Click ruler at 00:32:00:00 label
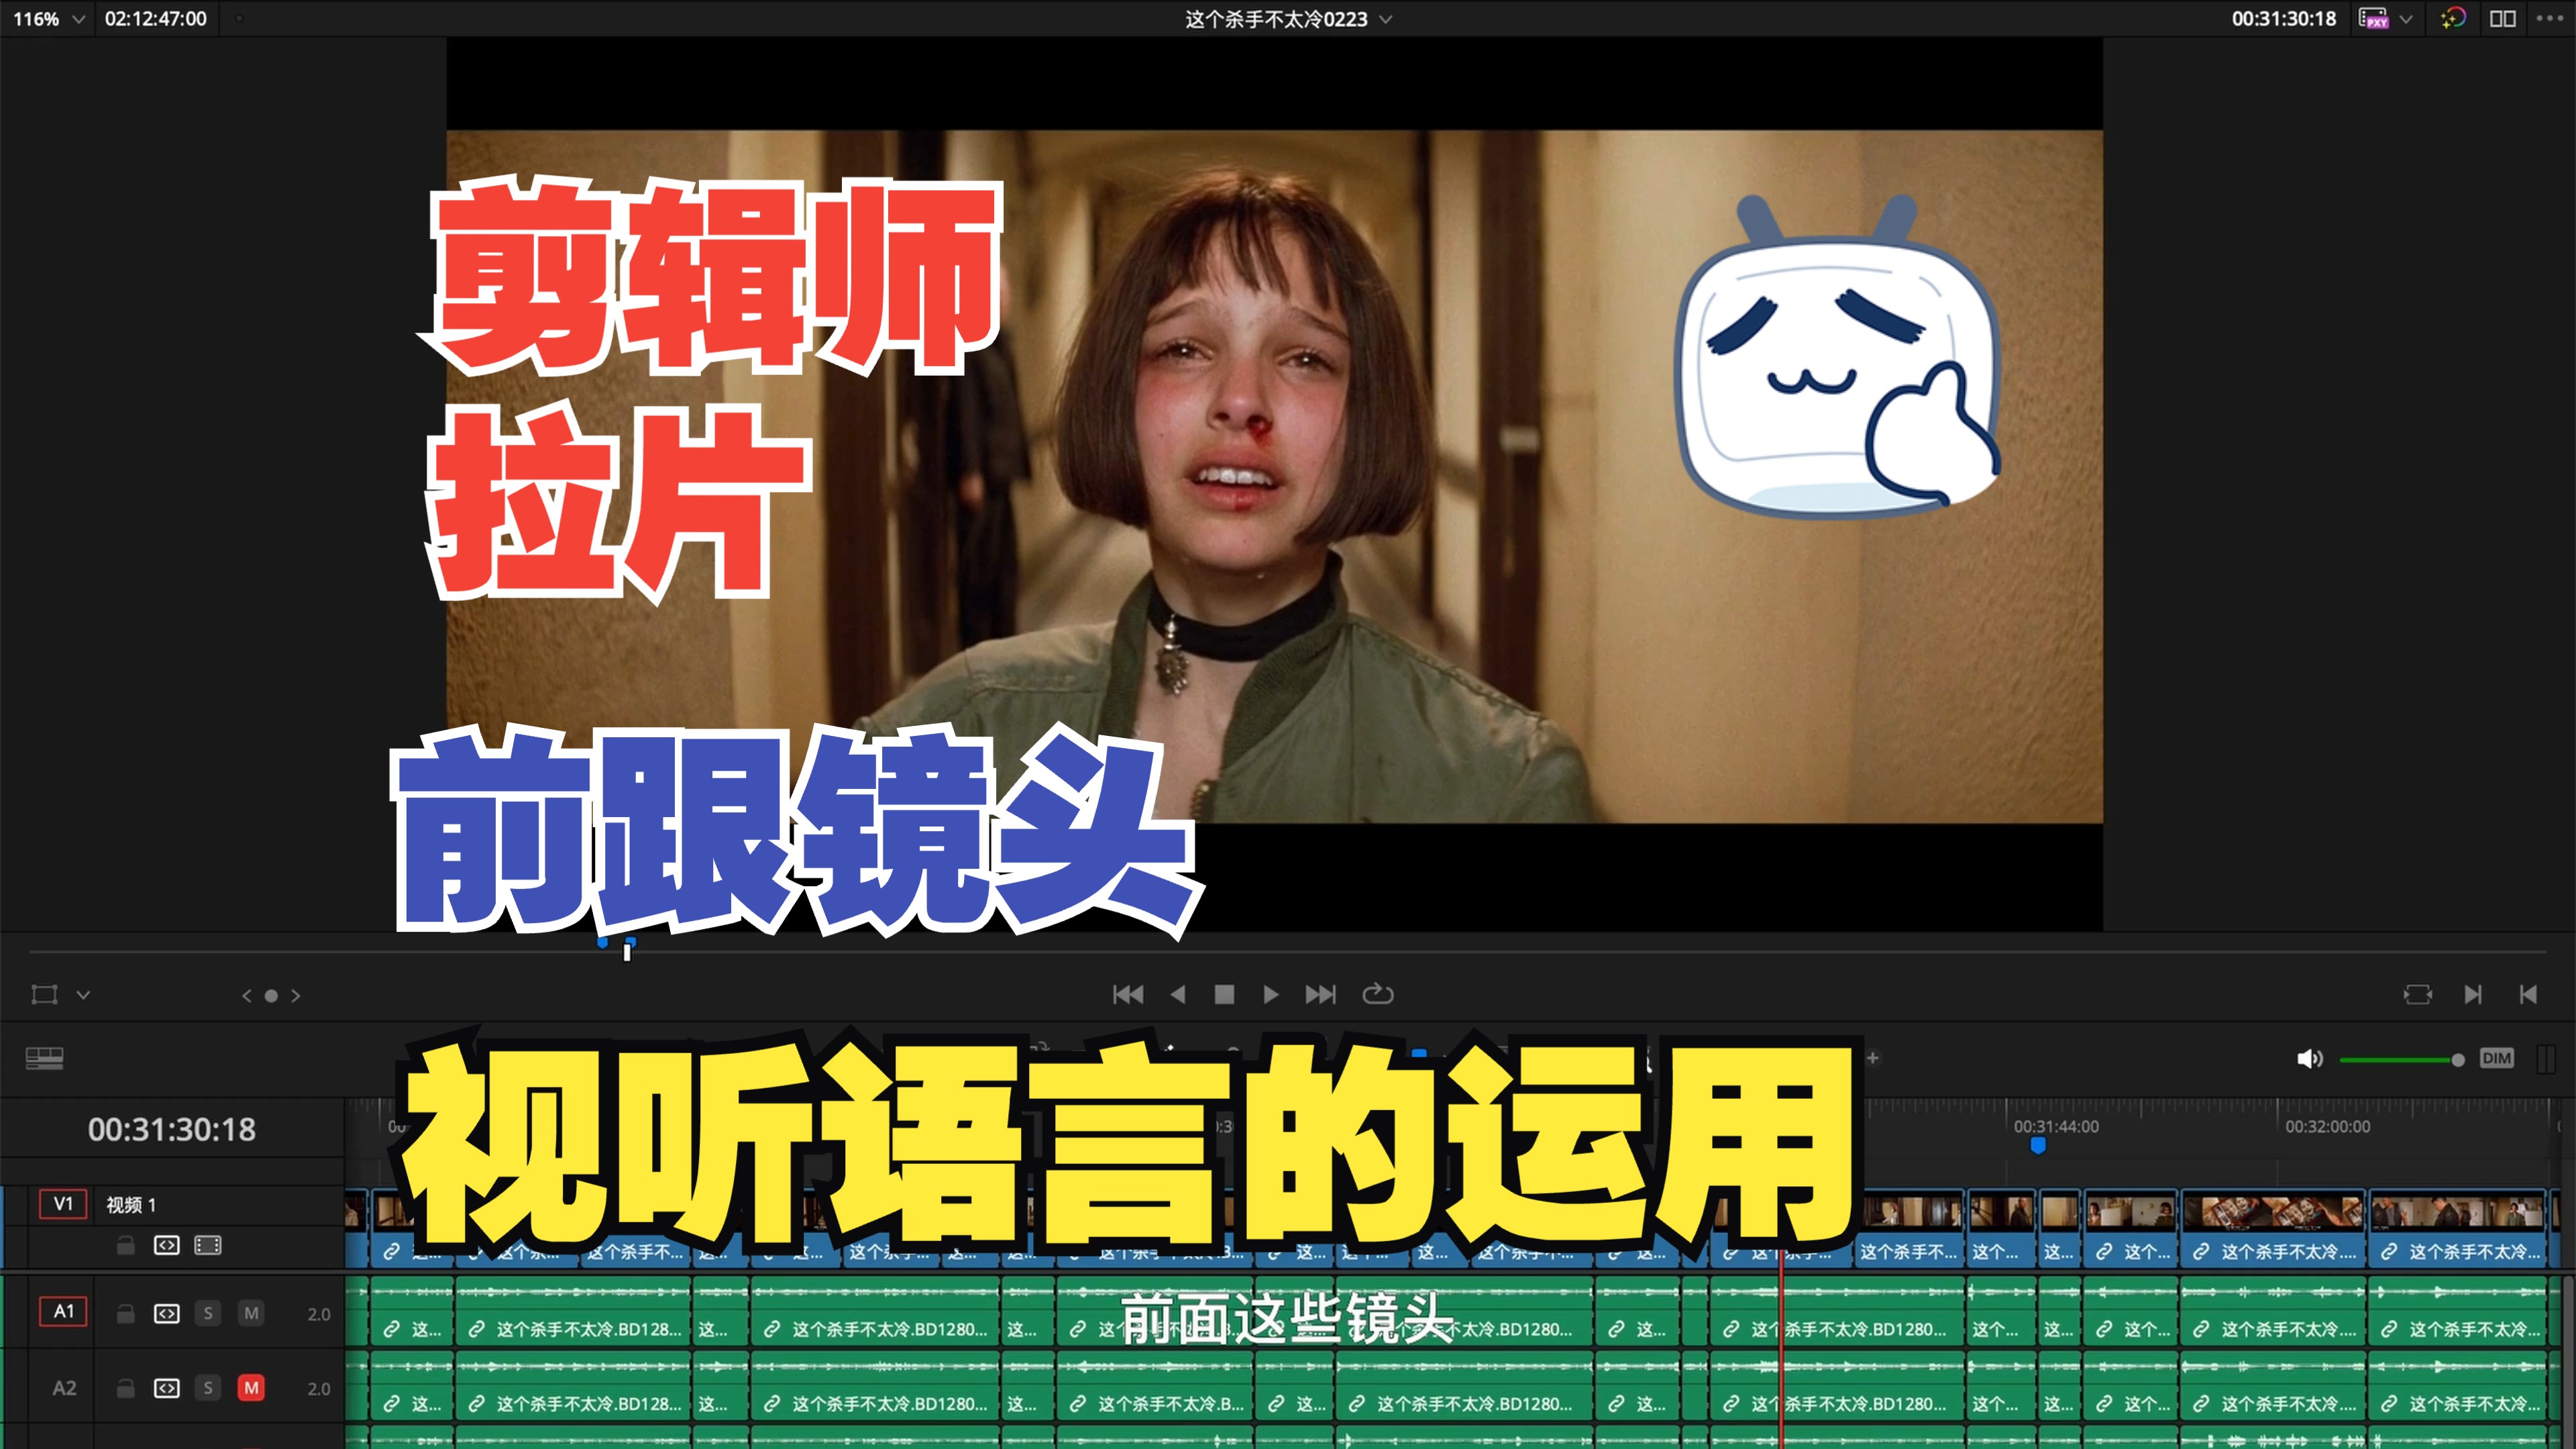The width and height of the screenshot is (2576, 1449). [x=2327, y=1127]
